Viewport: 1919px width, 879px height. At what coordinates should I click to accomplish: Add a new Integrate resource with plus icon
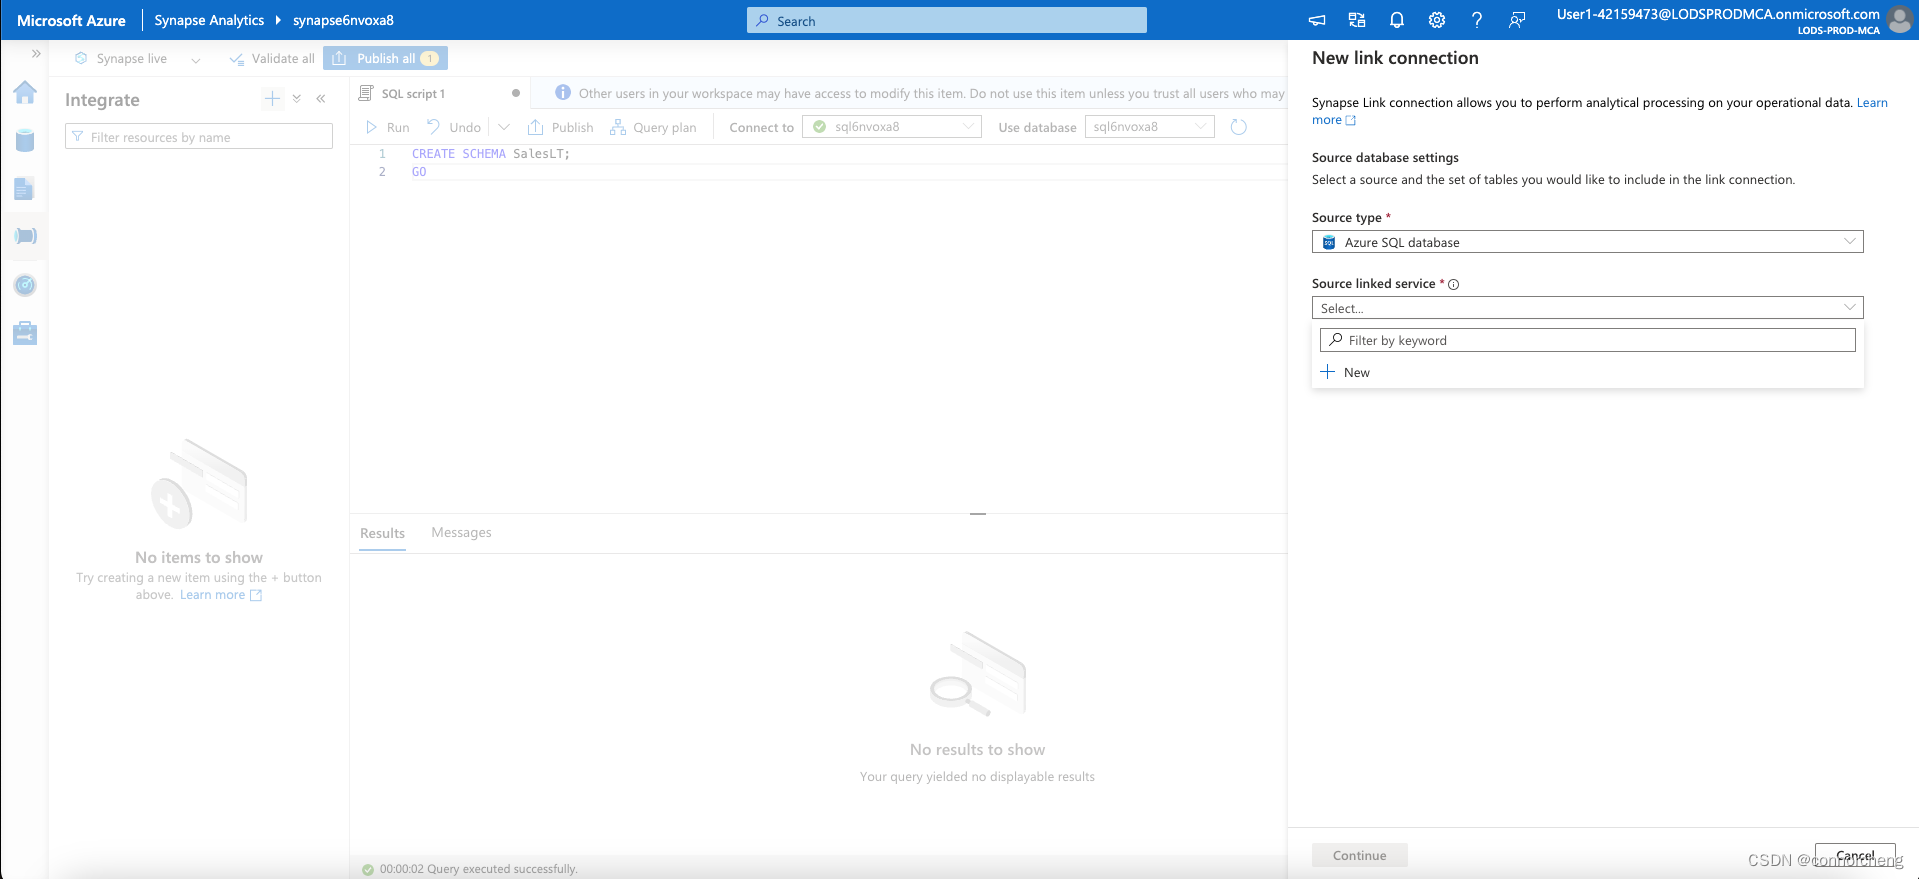pyautogui.click(x=272, y=98)
